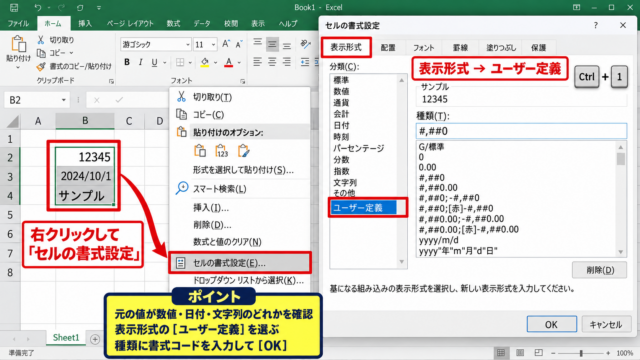The width and height of the screenshot is (640, 360).
Task: Align text right
Action: 287,62
